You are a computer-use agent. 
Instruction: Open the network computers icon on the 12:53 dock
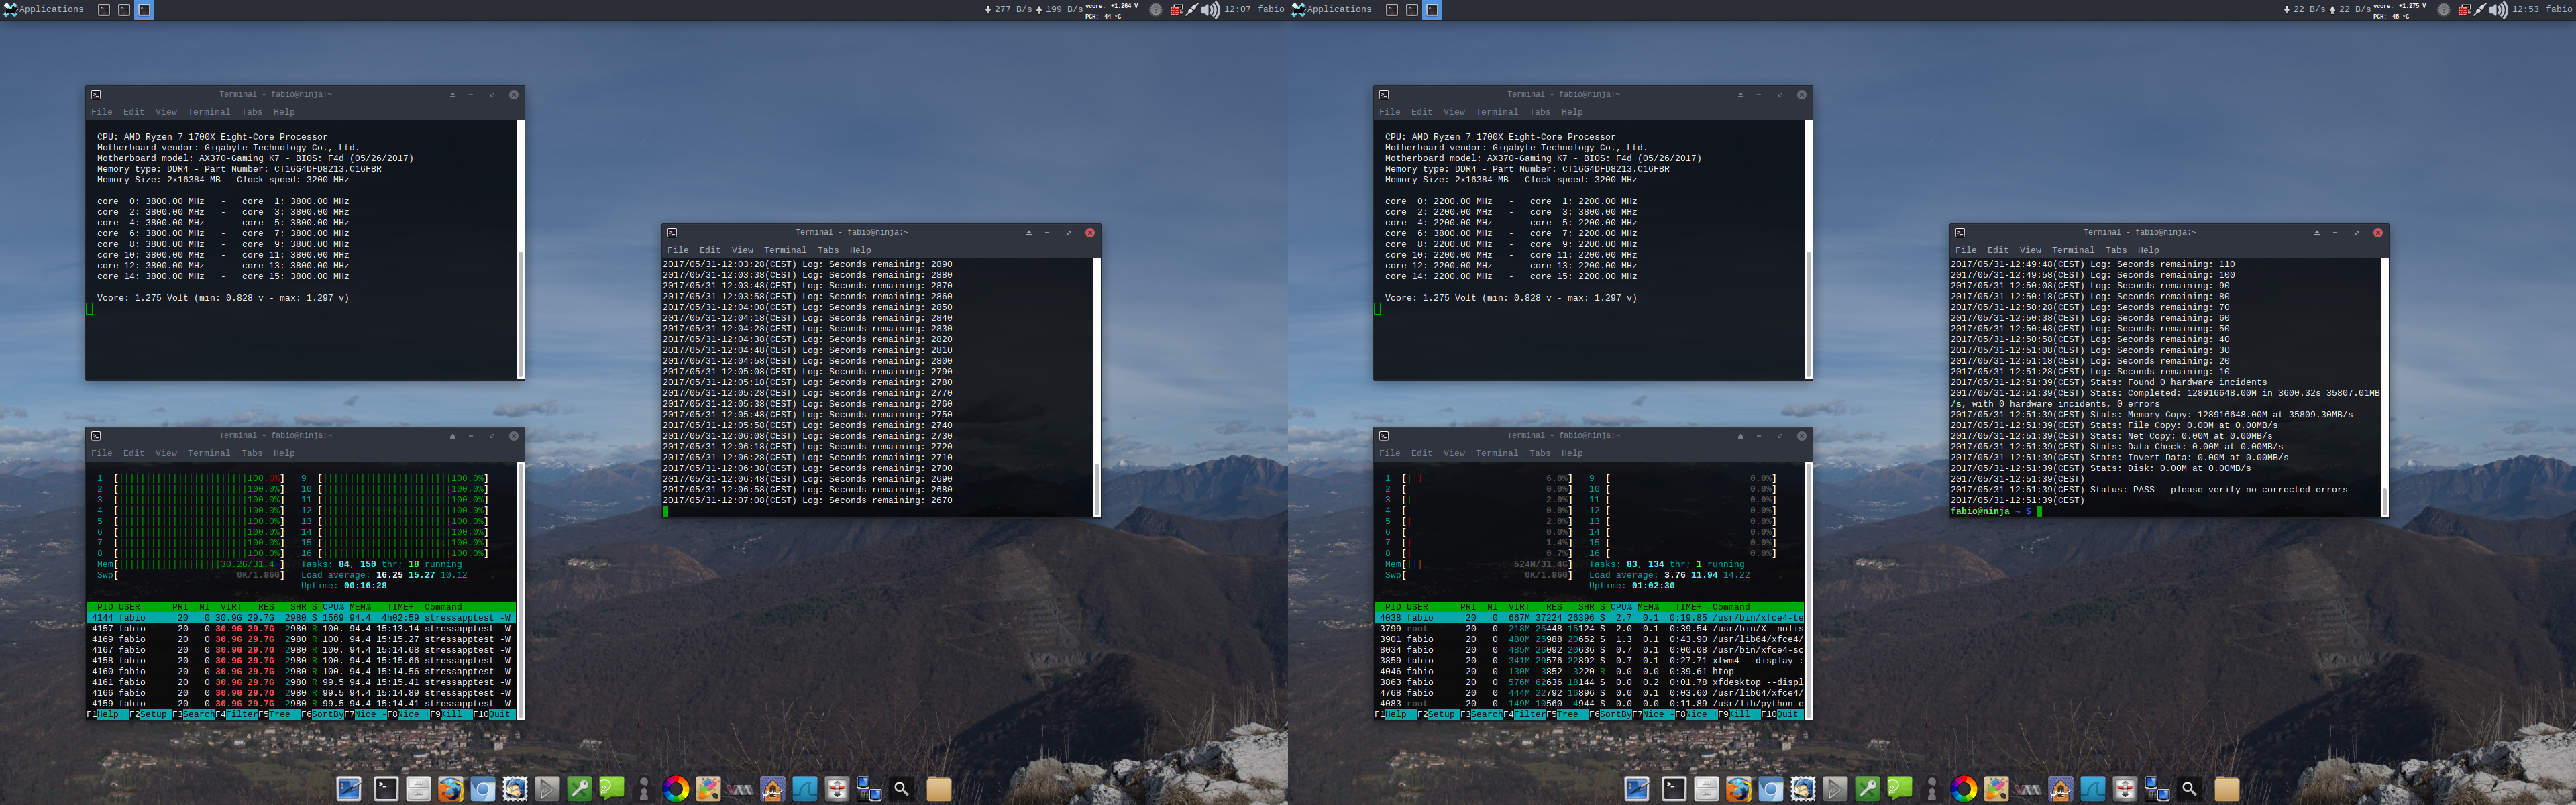pyautogui.click(x=2157, y=788)
